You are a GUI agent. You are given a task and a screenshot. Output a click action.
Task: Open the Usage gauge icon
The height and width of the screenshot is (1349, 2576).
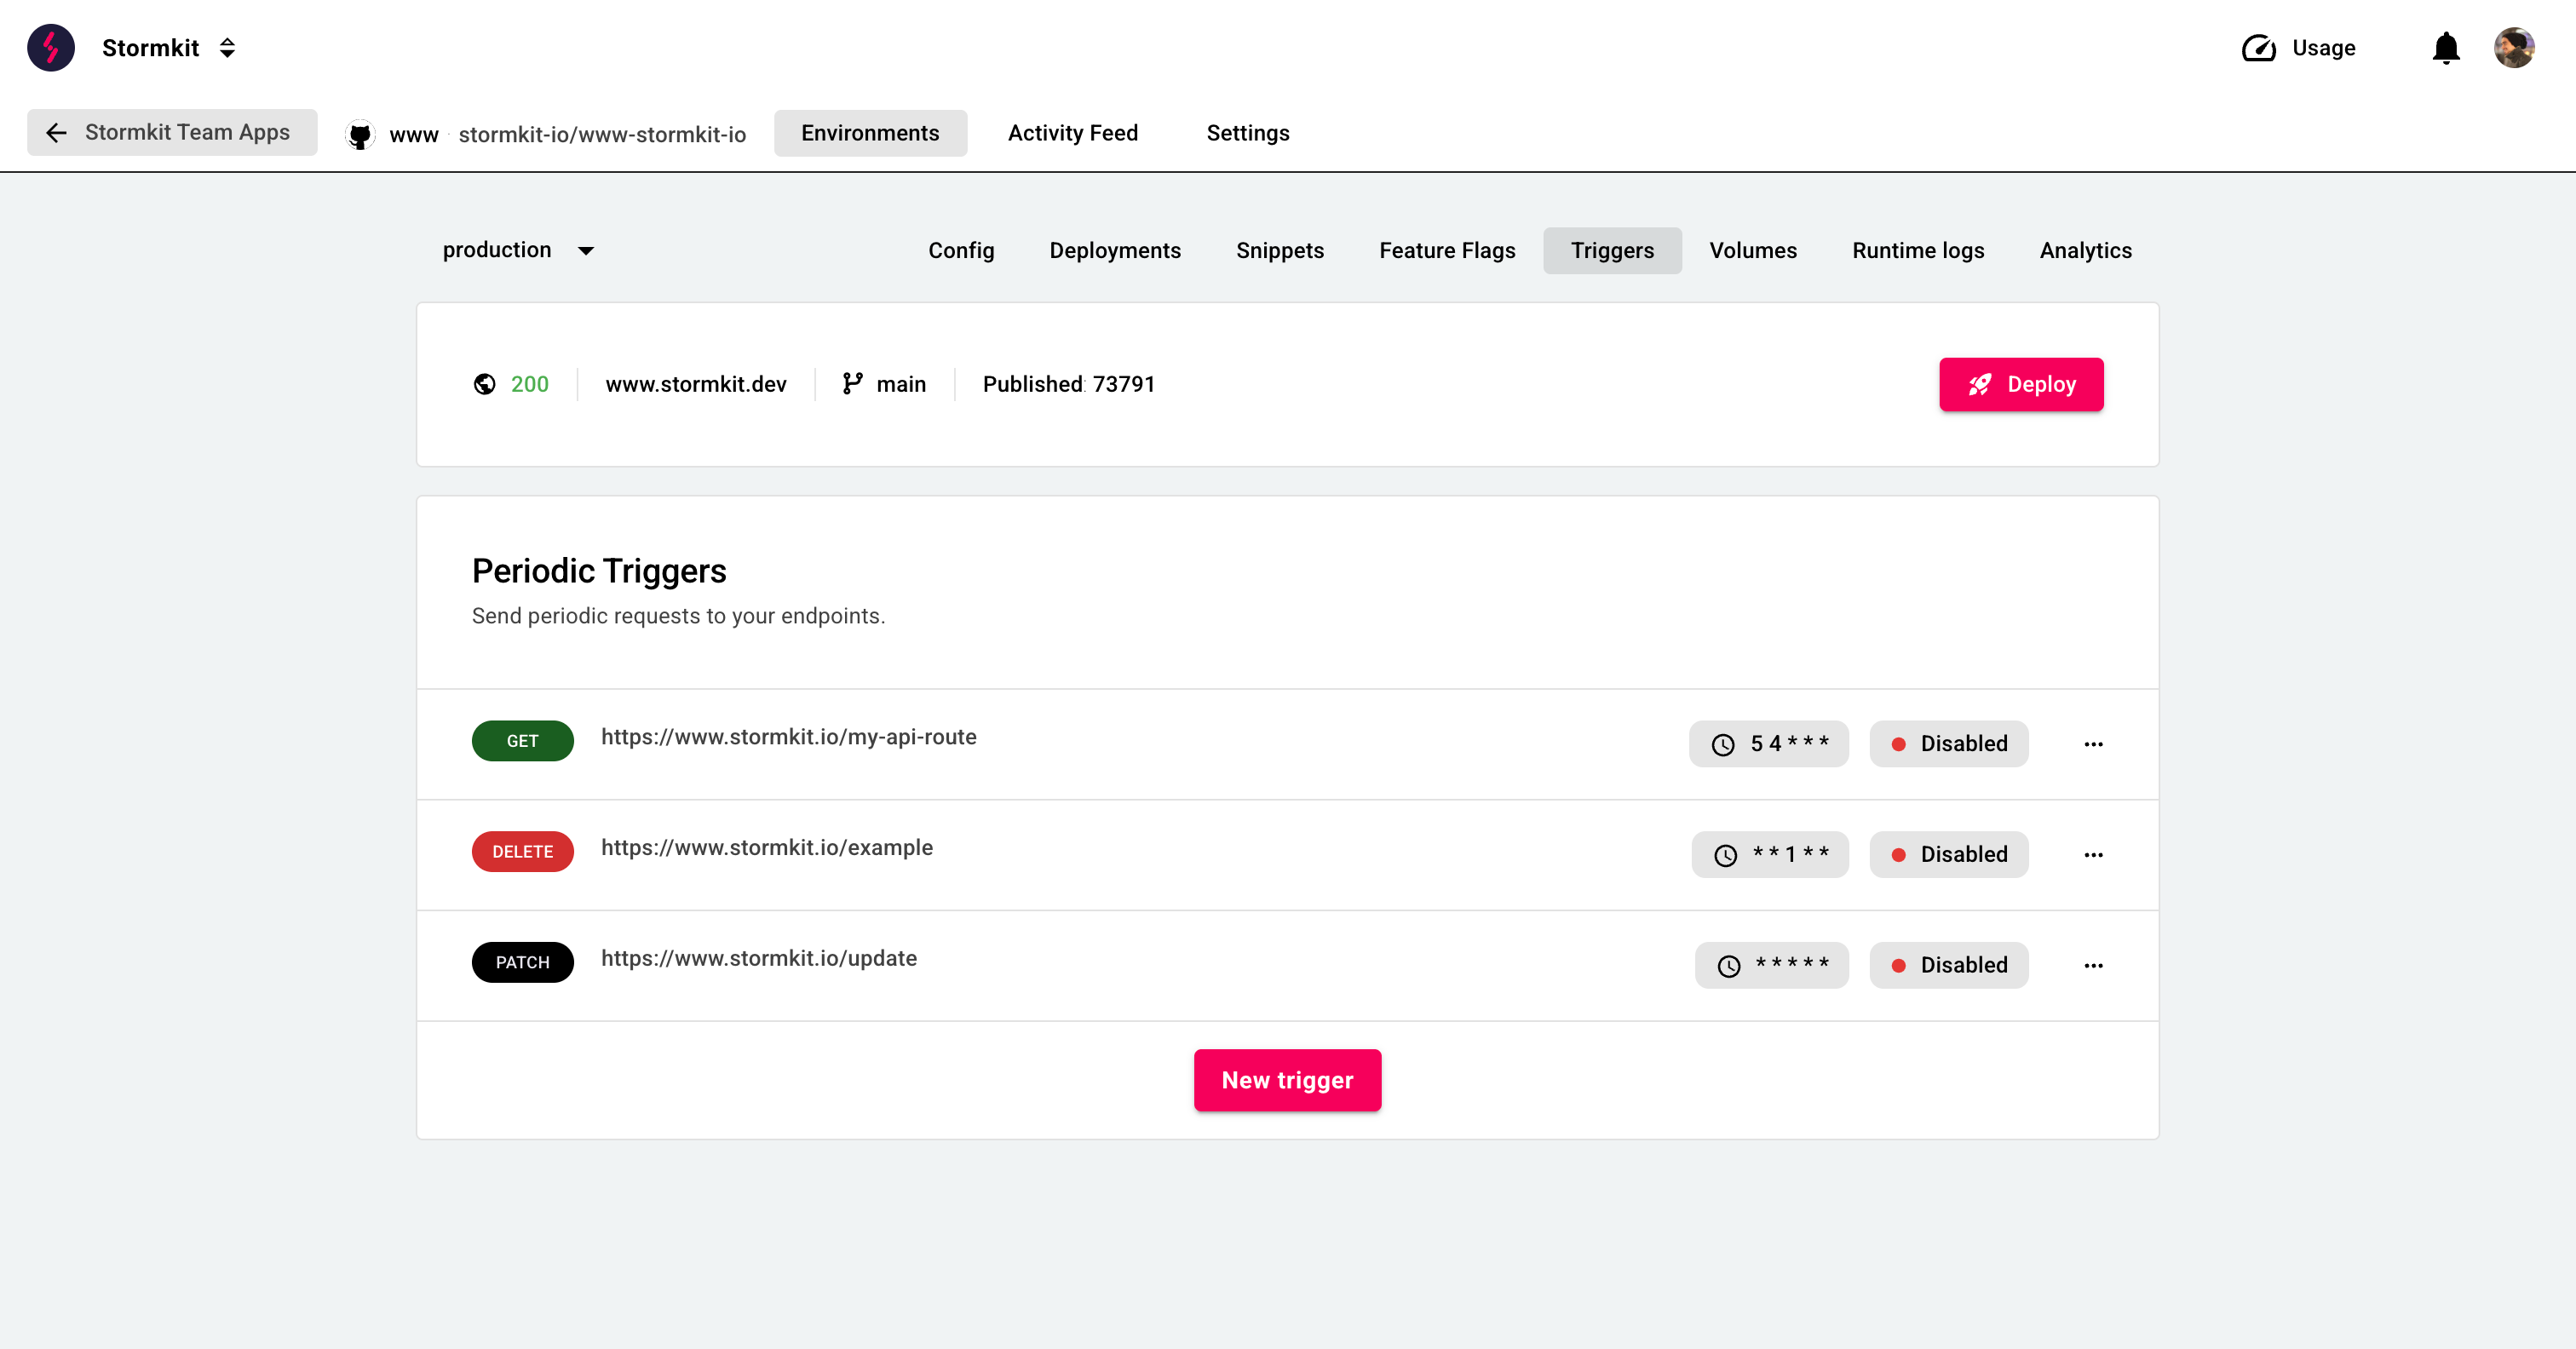[x=2258, y=48]
